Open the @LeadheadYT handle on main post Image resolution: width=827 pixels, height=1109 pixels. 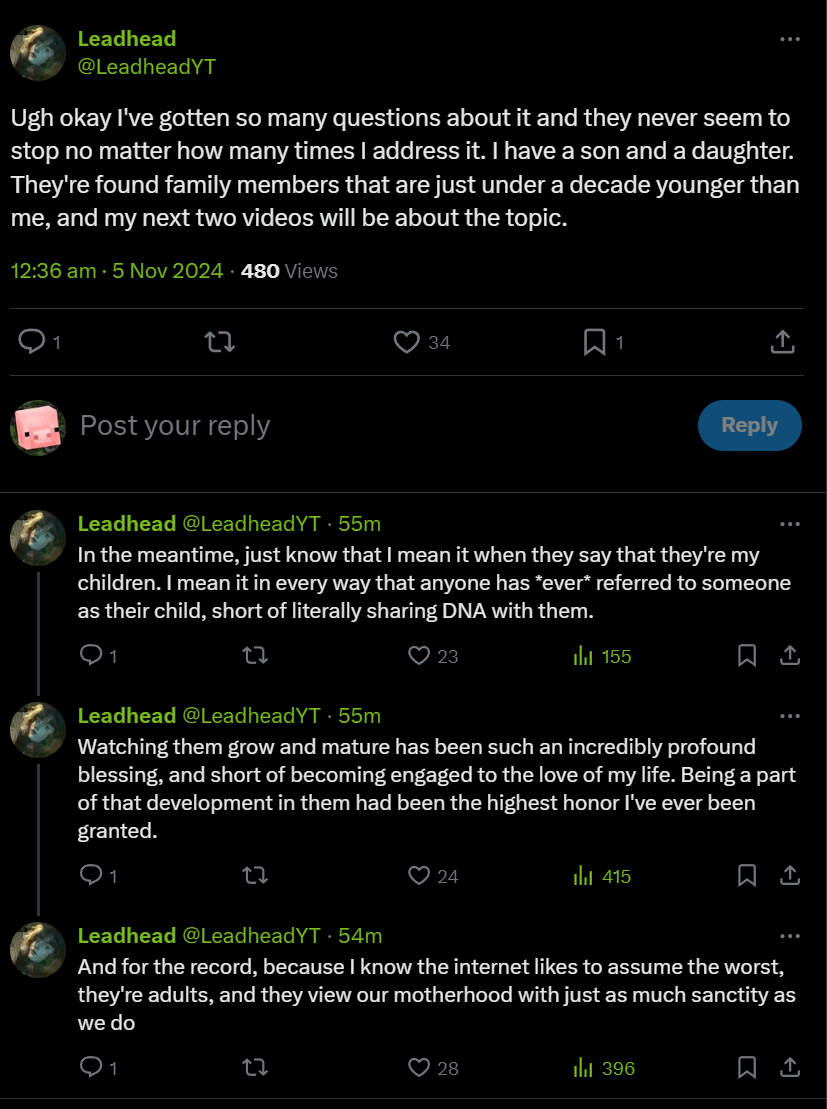[147, 67]
